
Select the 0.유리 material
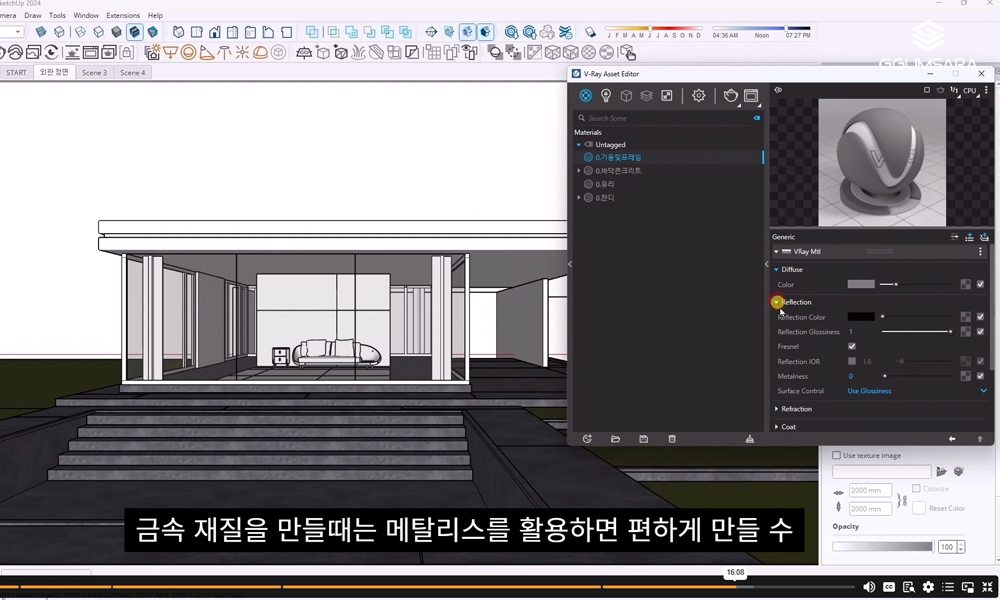tap(605, 184)
